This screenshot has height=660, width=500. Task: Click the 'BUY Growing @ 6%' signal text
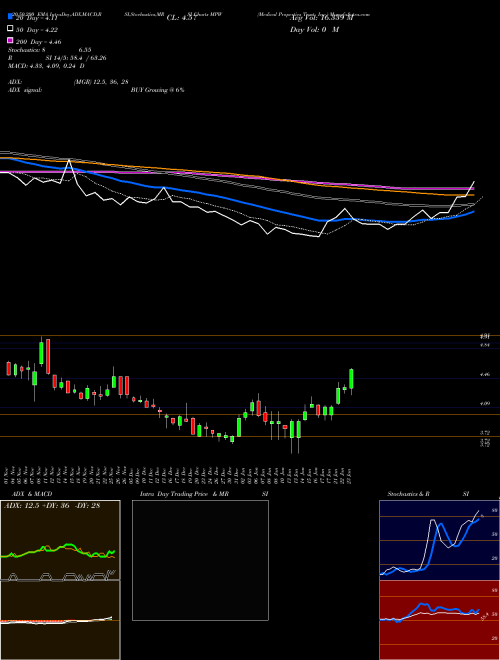[x=157, y=90]
